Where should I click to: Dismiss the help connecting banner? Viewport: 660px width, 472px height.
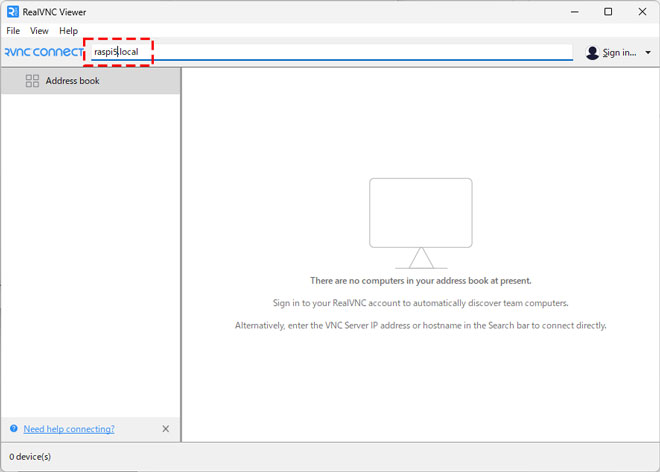(x=166, y=429)
